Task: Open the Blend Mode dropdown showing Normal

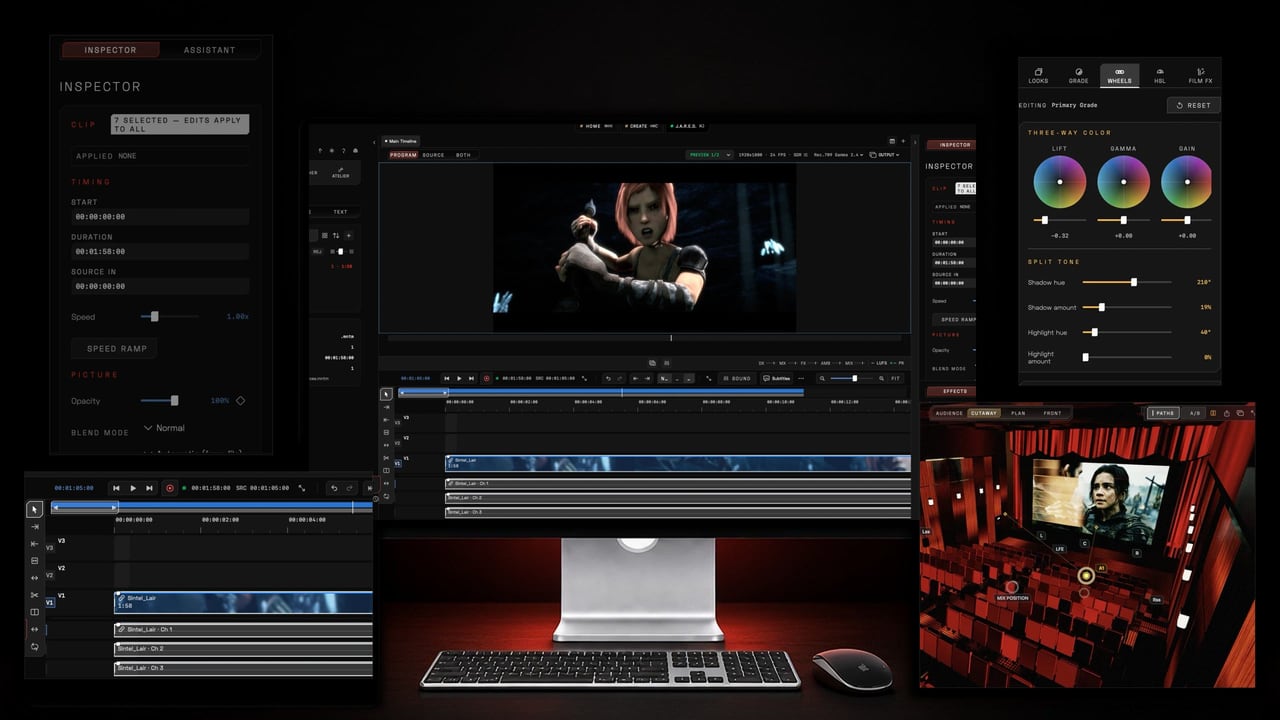Action: point(165,428)
